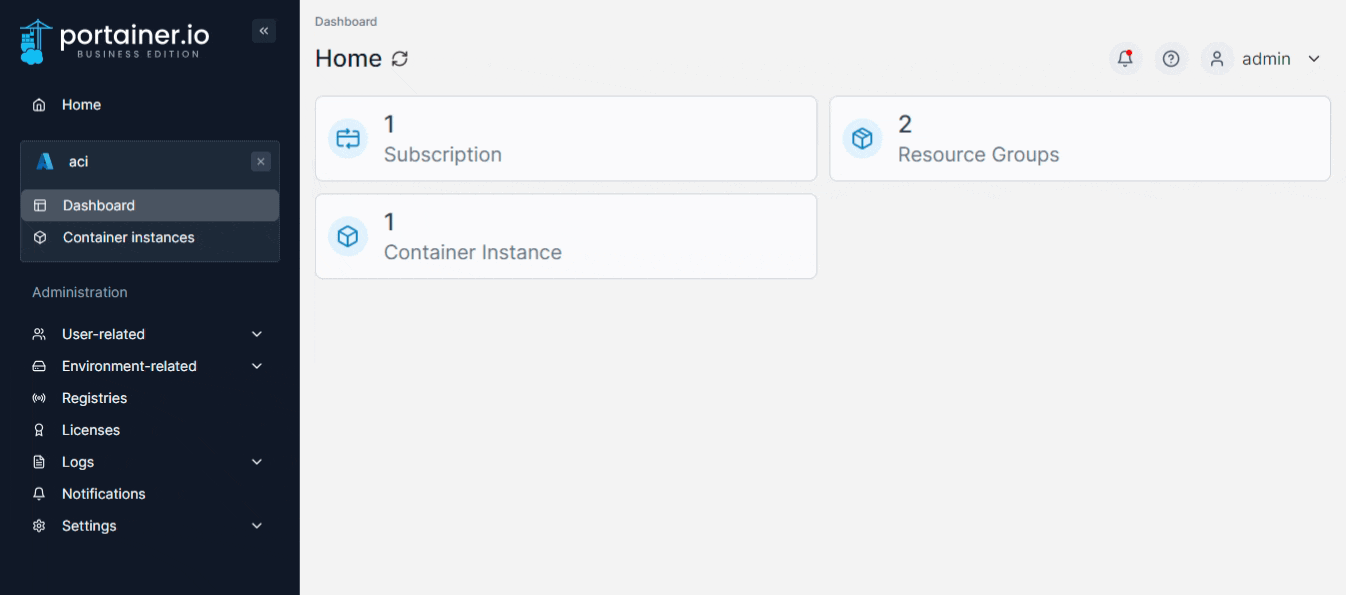This screenshot has height=595, width=1346.
Task: Expand the Environment-related menu
Action: pos(257,366)
